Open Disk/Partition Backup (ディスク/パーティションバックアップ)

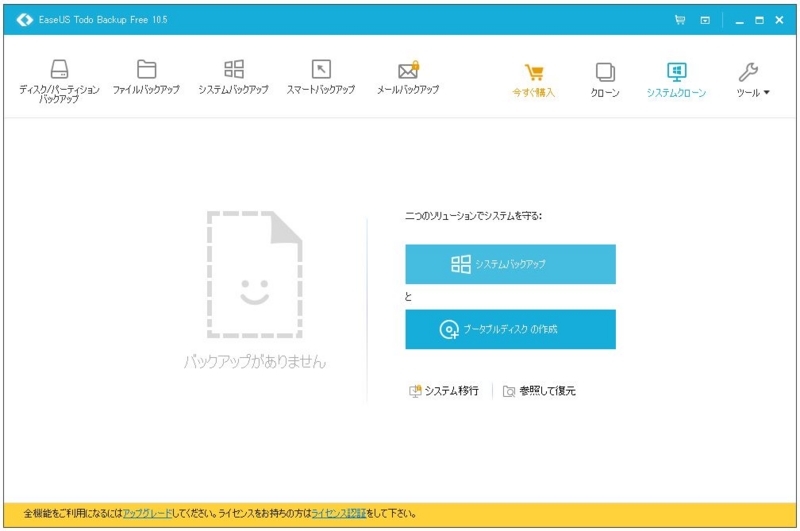click(x=59, y=81)
